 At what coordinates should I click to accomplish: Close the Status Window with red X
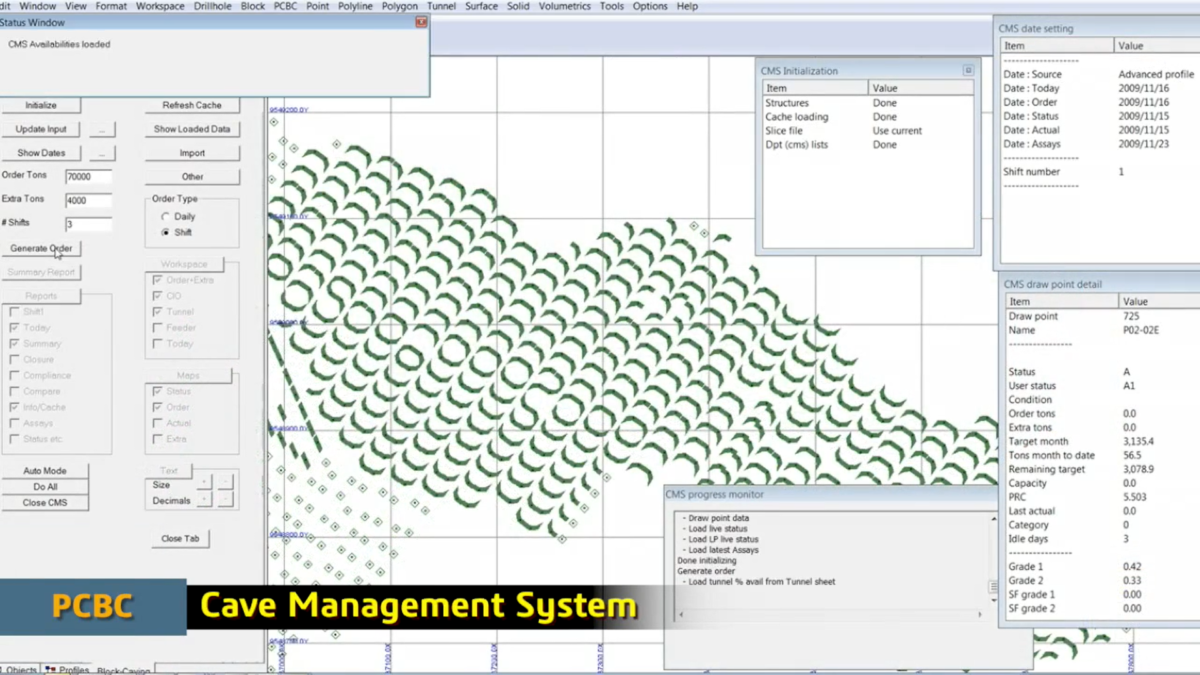[x=421, y=22]
